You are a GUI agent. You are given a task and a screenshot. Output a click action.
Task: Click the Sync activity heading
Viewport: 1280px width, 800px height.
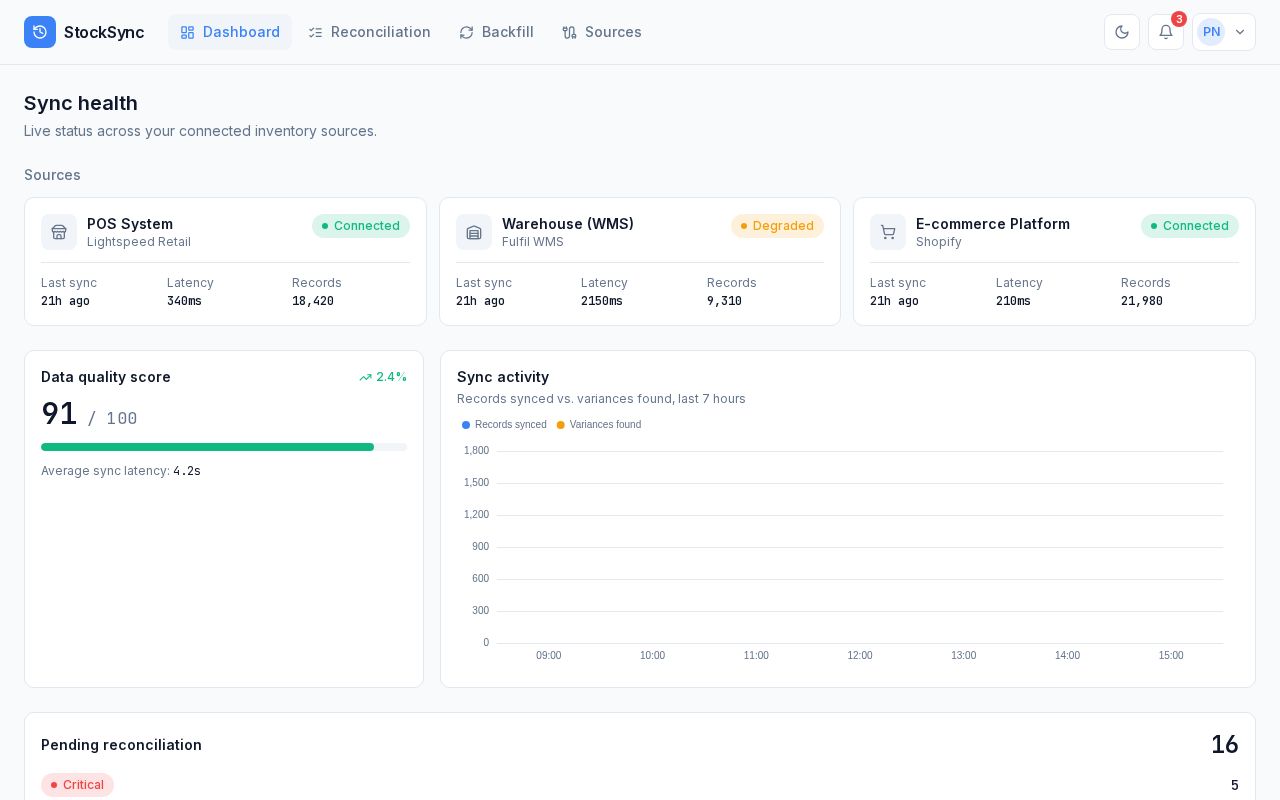tap(503, 377)
